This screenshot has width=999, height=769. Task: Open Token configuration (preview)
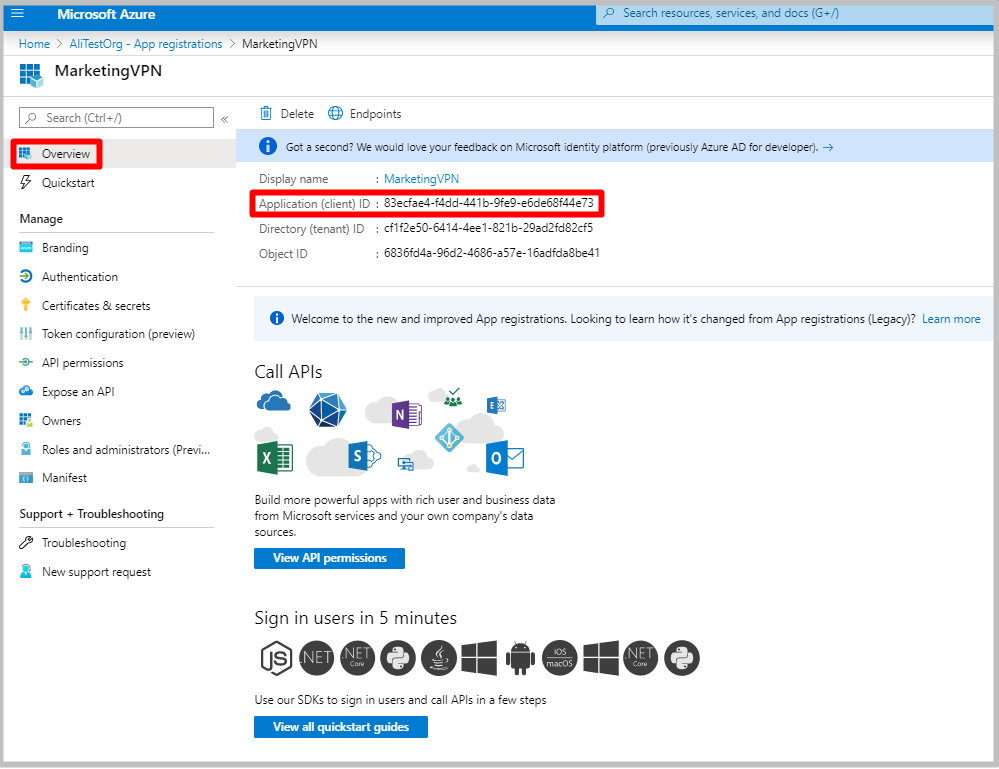click(x=119, y=334)
